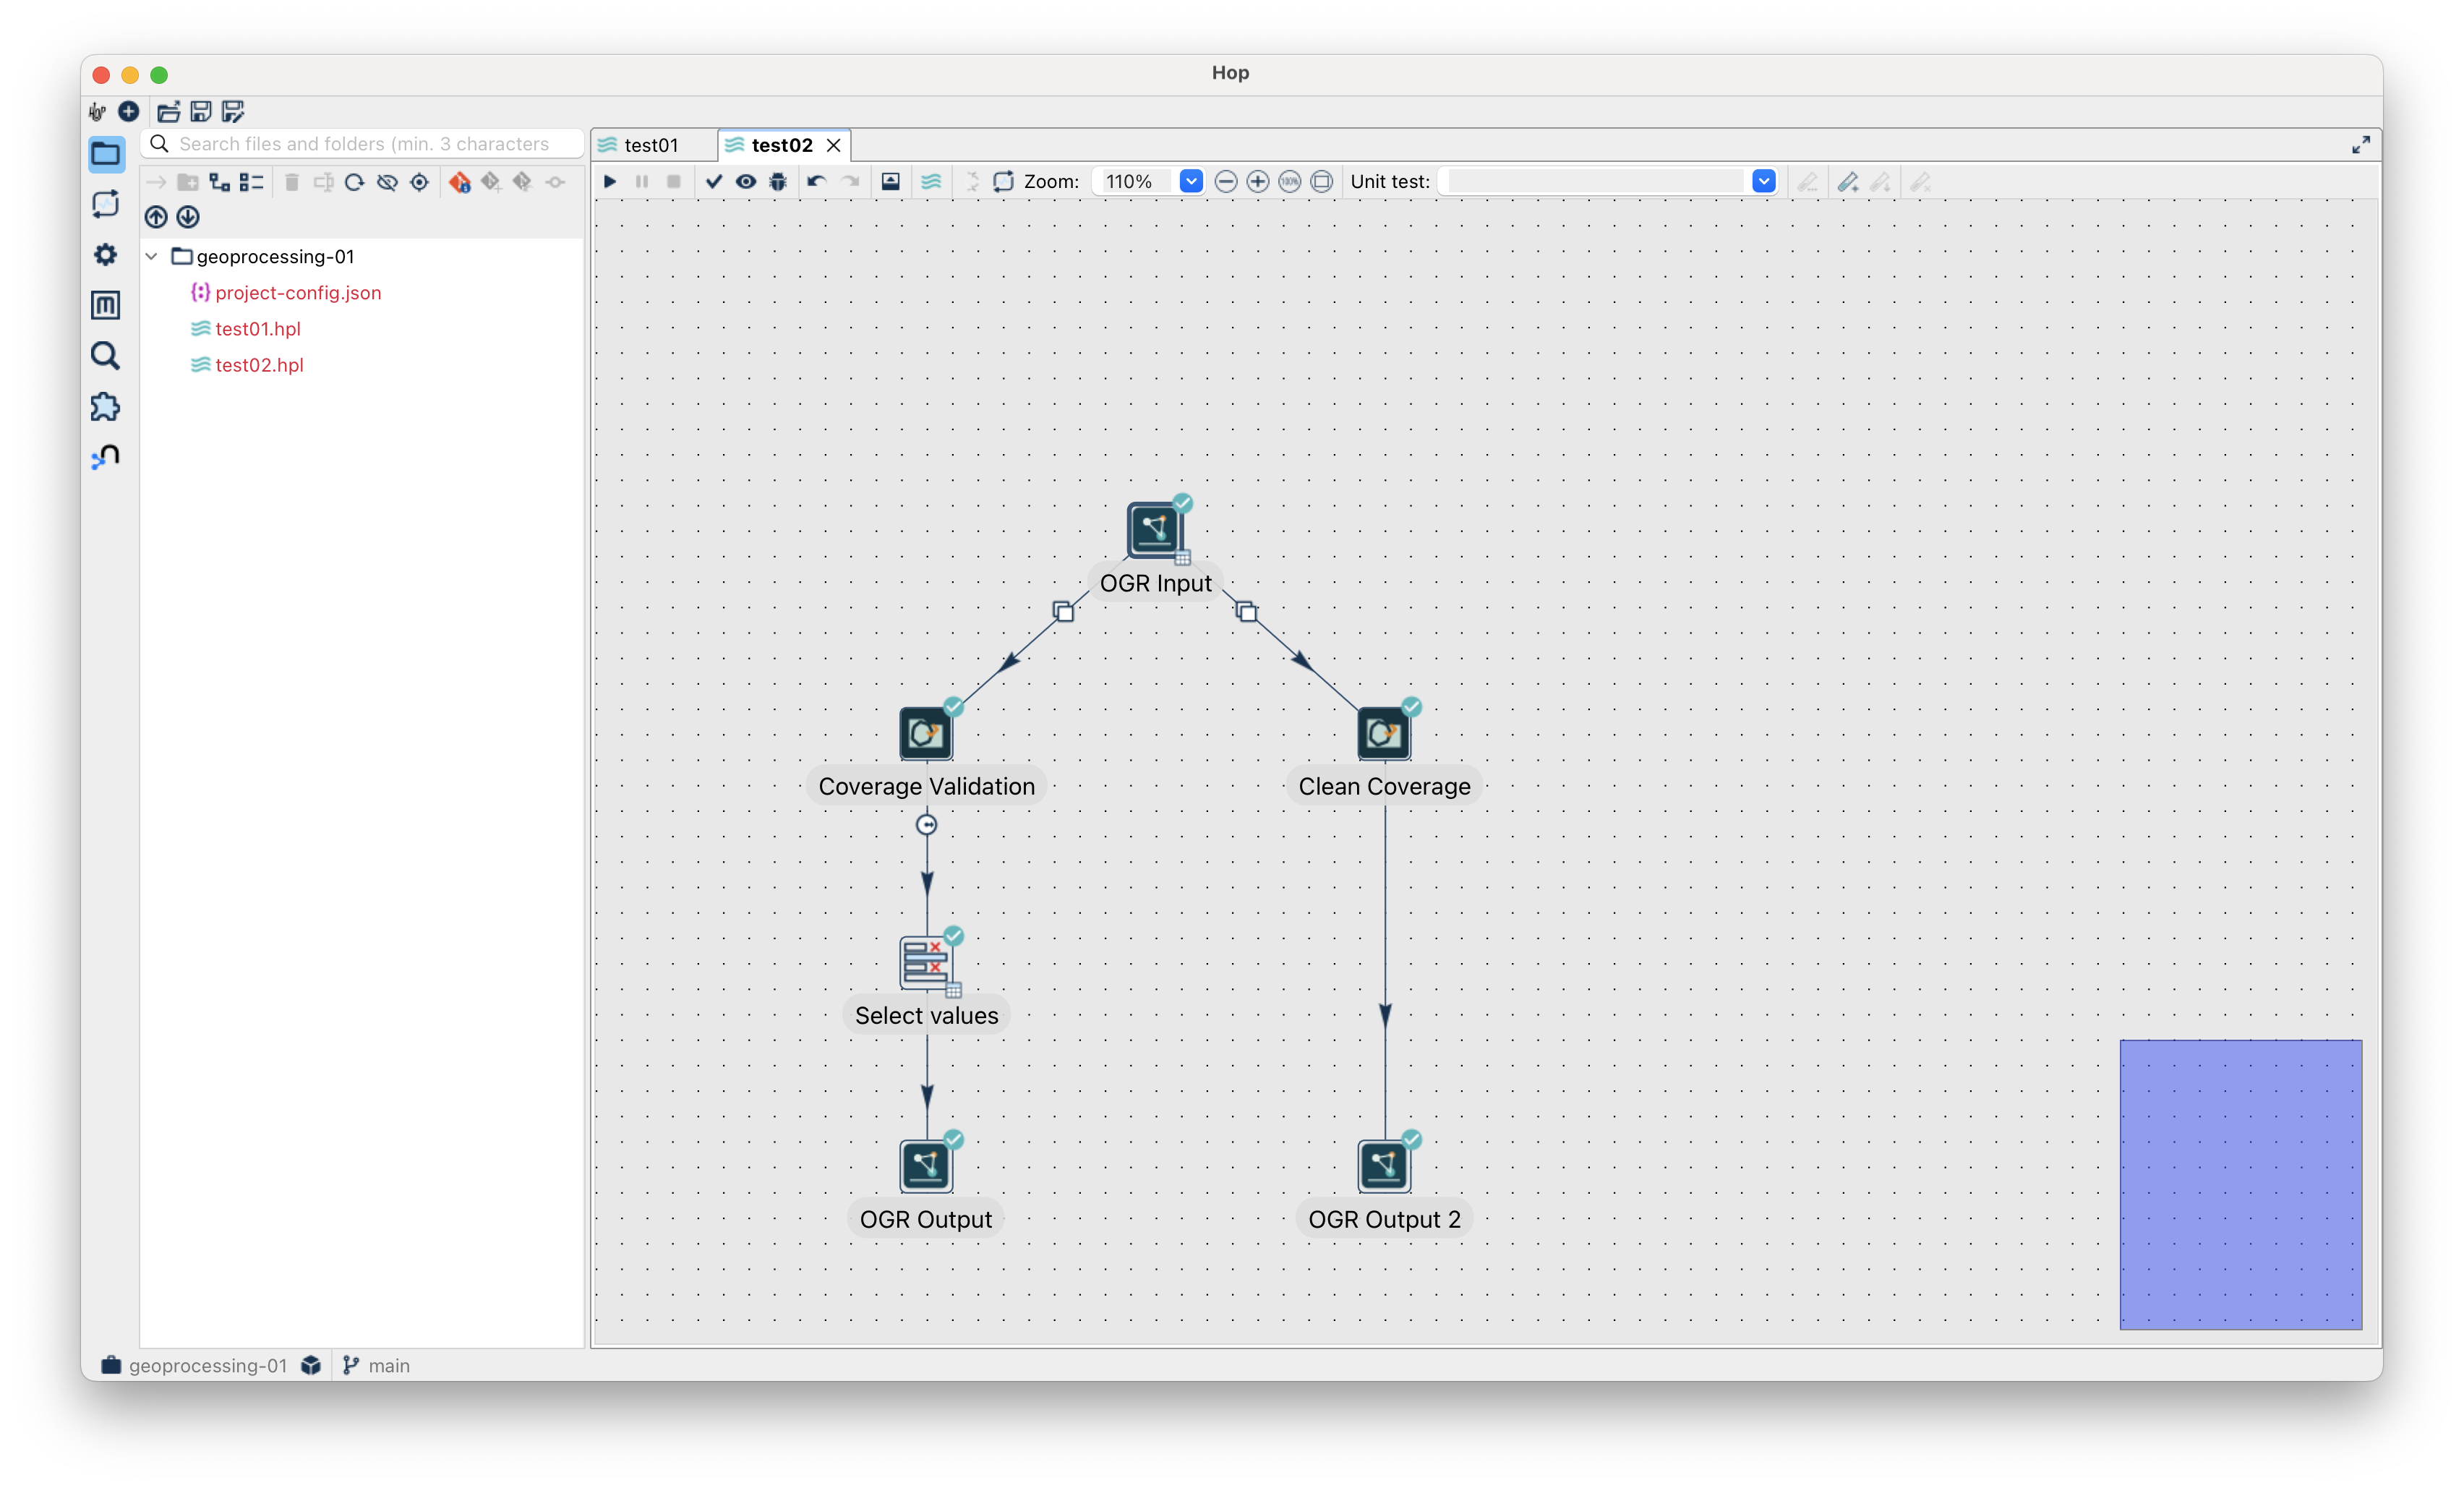Screen dimensions: 2464x1488
Task: Click the verify pipeline checkmark icon
Action: click(713, 181)
